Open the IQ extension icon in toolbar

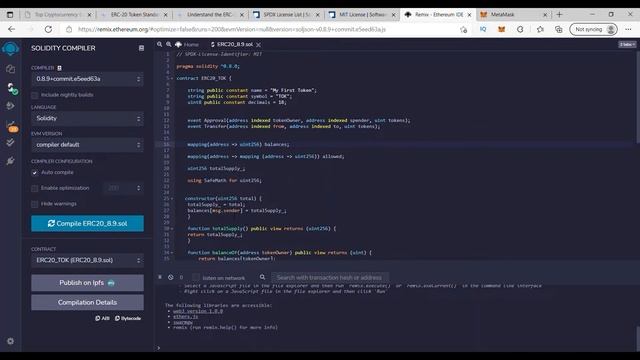483,29
